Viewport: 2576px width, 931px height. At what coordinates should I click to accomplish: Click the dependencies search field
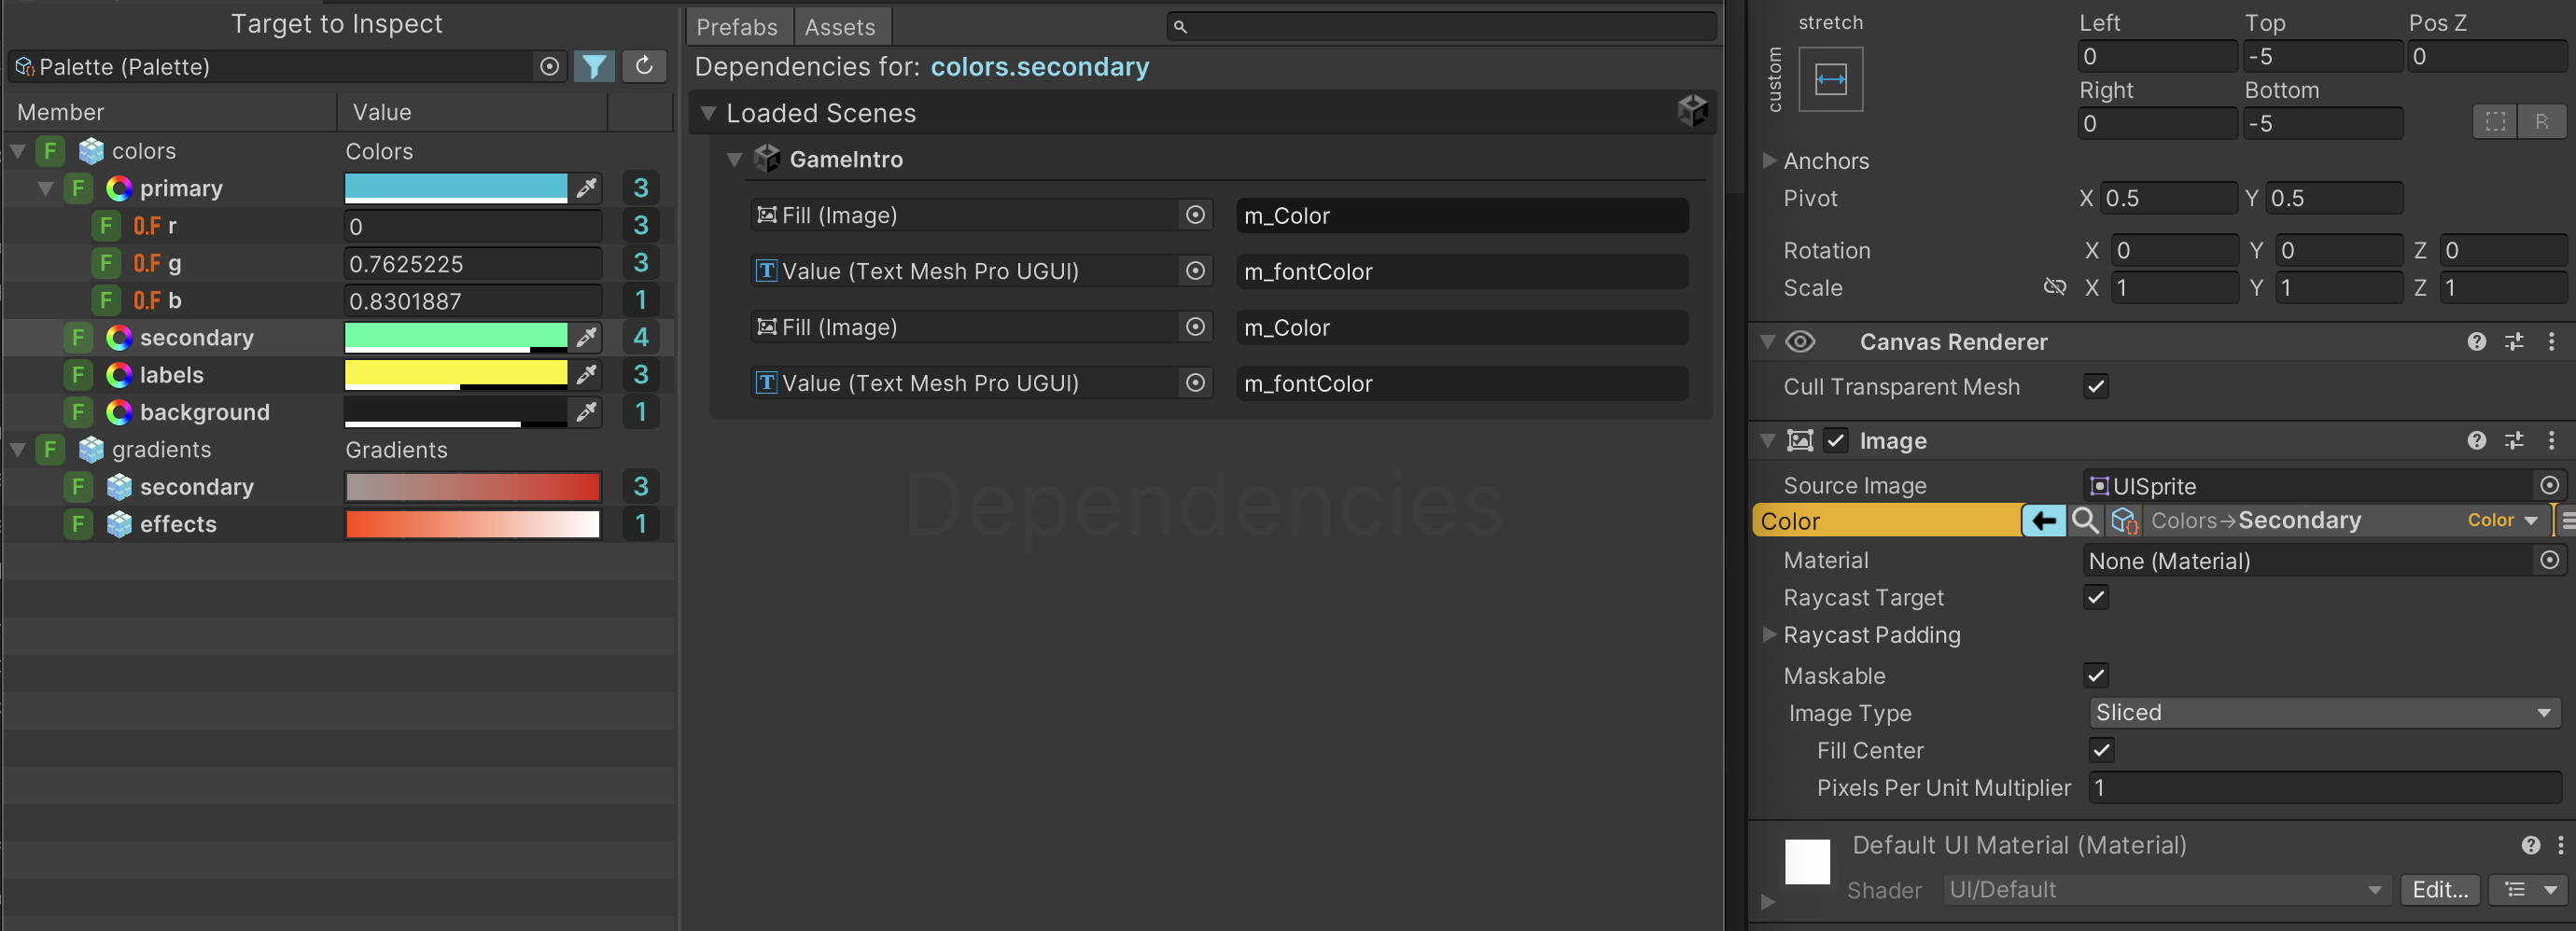coord(1440,27)
